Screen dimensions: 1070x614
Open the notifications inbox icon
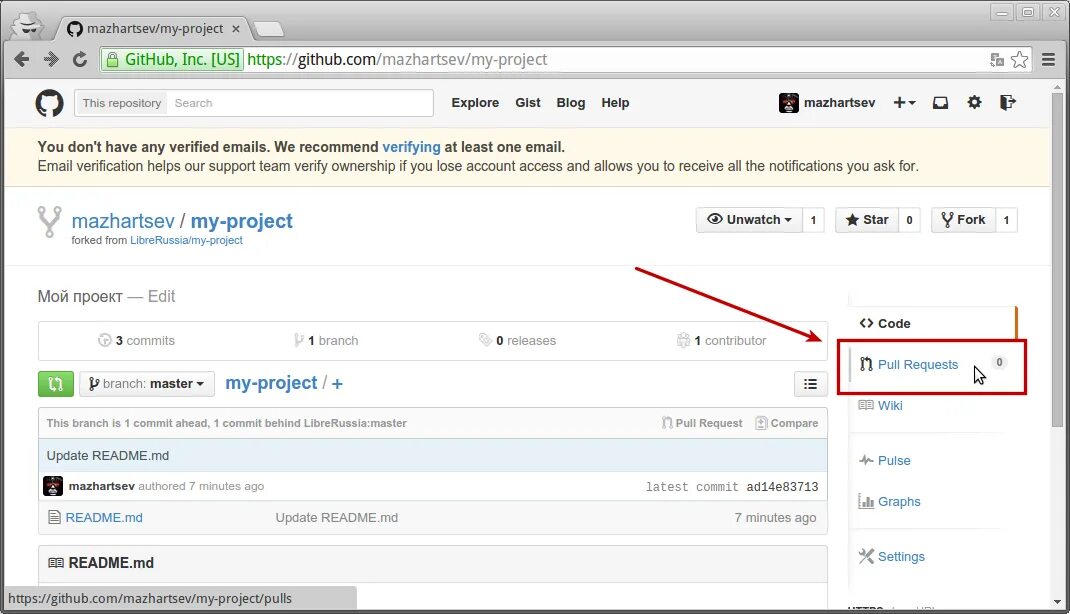coord(940,102)
